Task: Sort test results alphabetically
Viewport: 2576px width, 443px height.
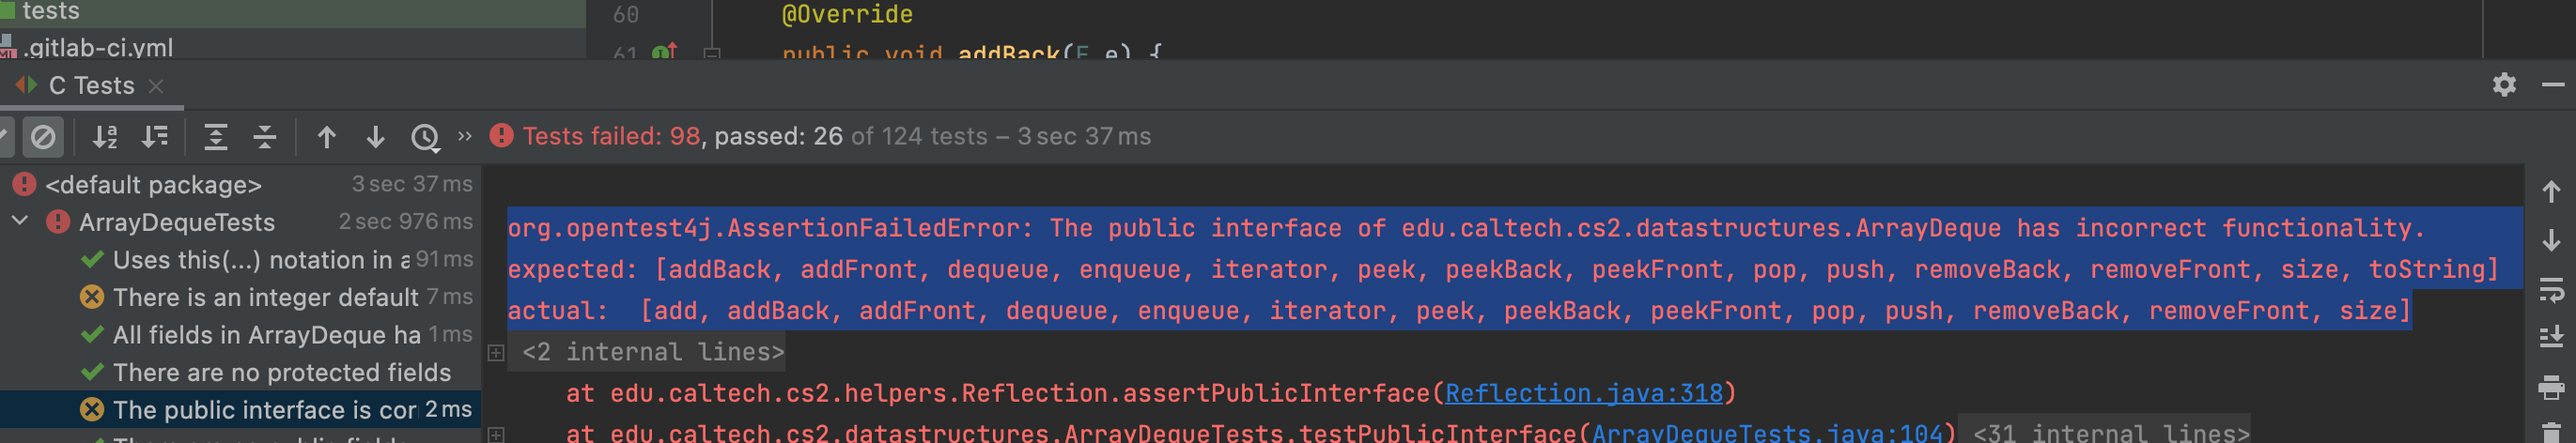Action: tap(105, 137)
